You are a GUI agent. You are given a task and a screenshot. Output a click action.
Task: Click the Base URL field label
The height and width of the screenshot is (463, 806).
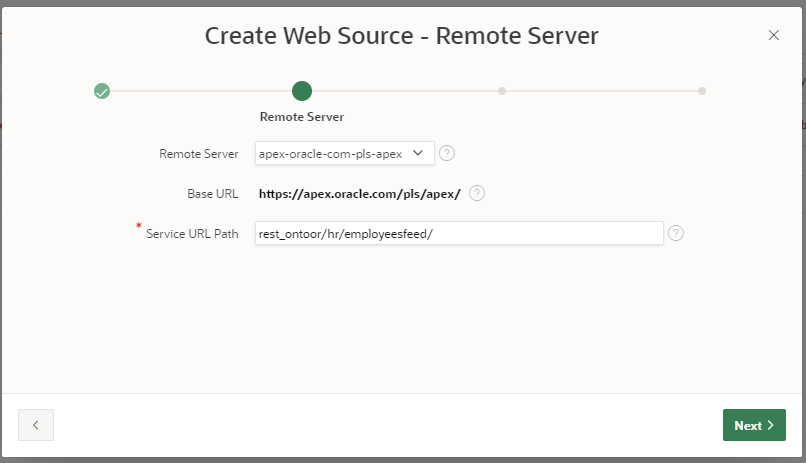pos(212,194)
